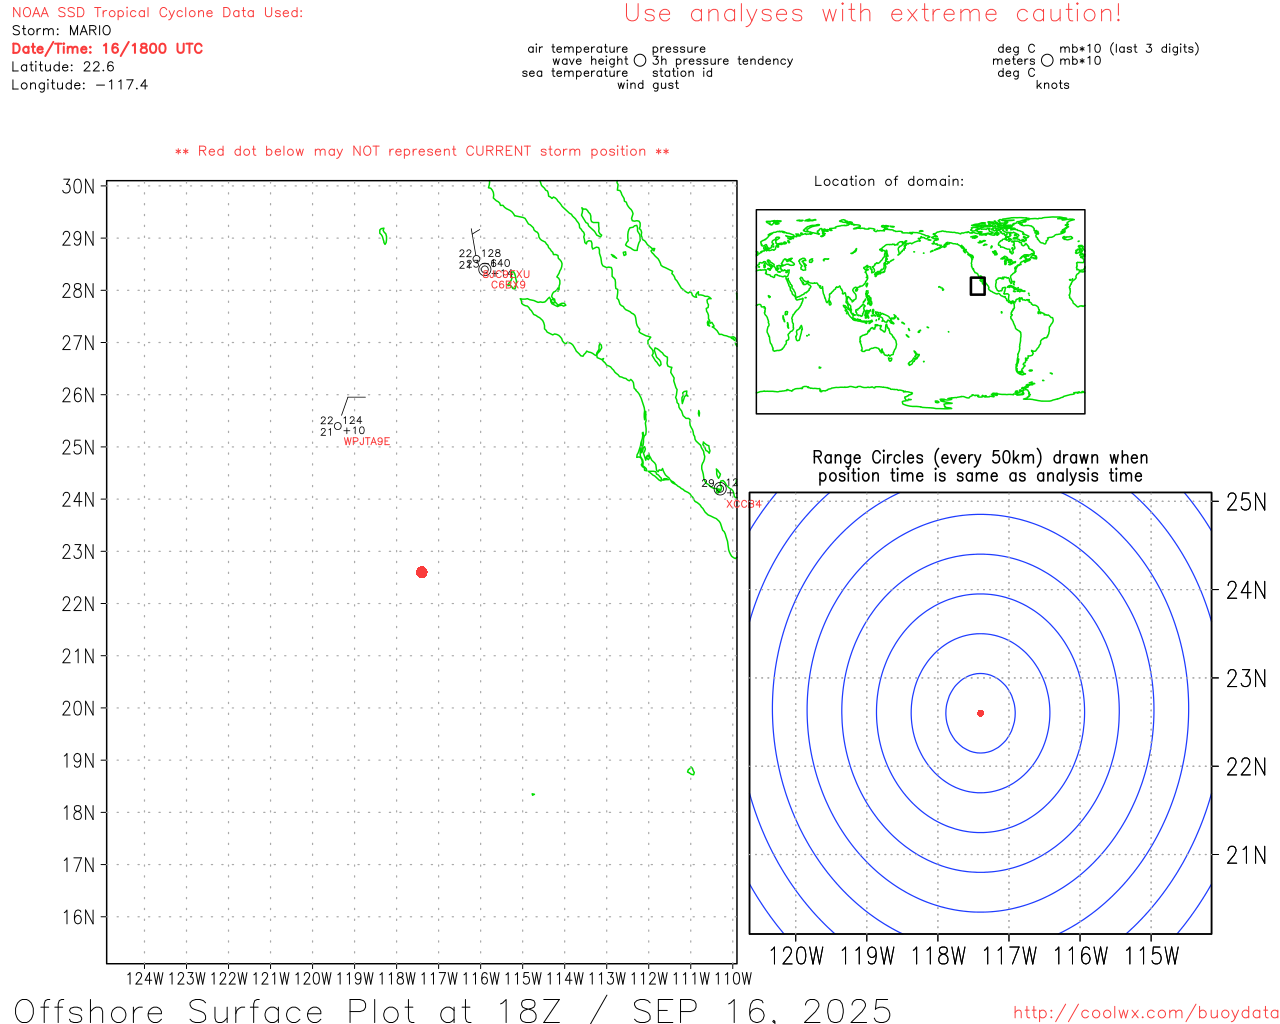The width and height of the screenshot is (1280, 1024).
Task: Click the units legend circle at top right
Action: tap(1047, 60)
